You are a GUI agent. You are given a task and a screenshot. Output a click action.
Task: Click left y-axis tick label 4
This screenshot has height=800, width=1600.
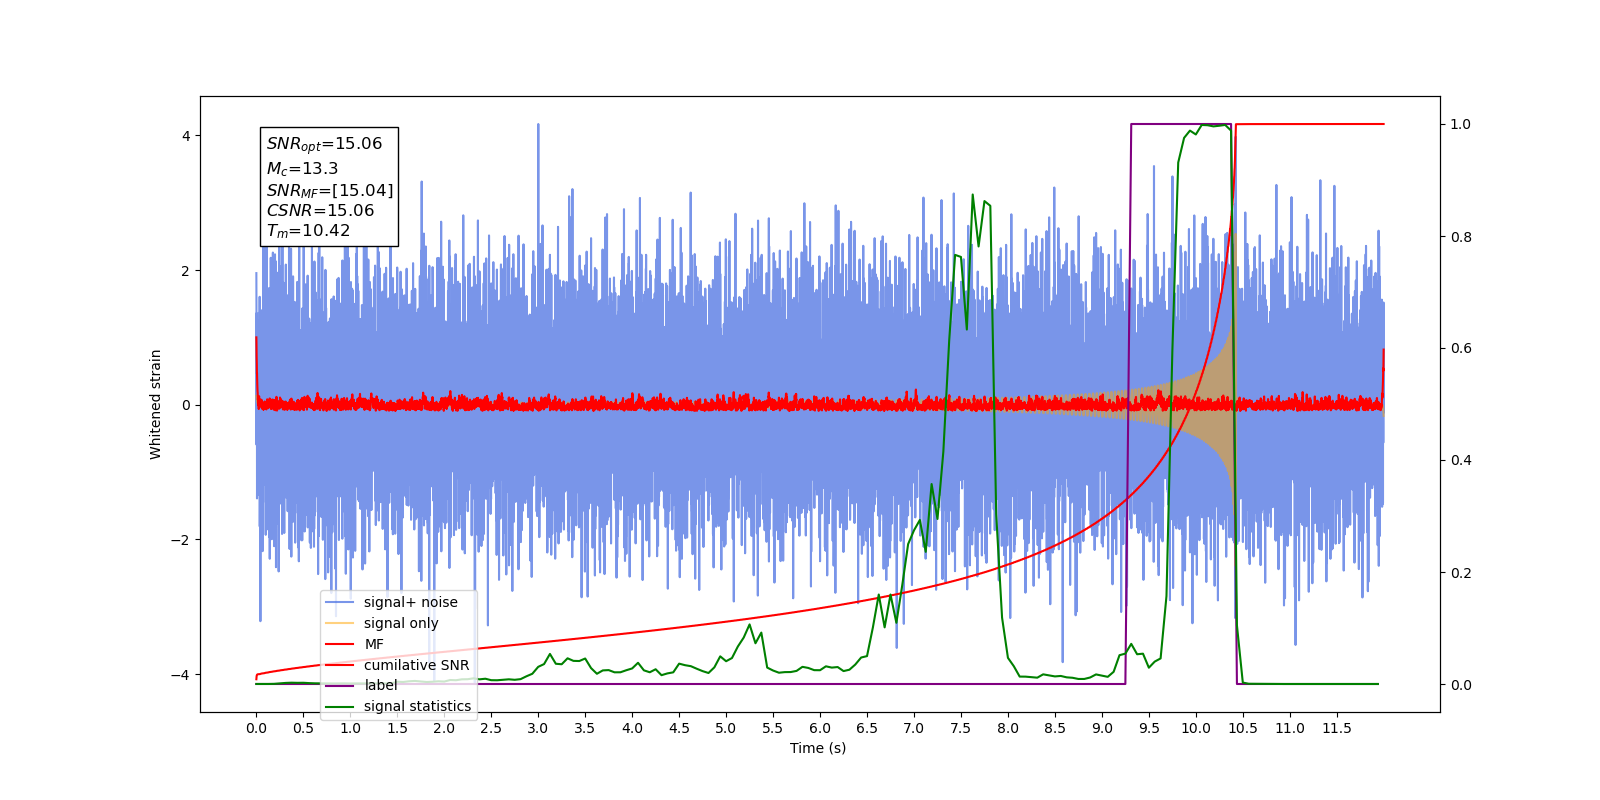[x=185, y=136]
